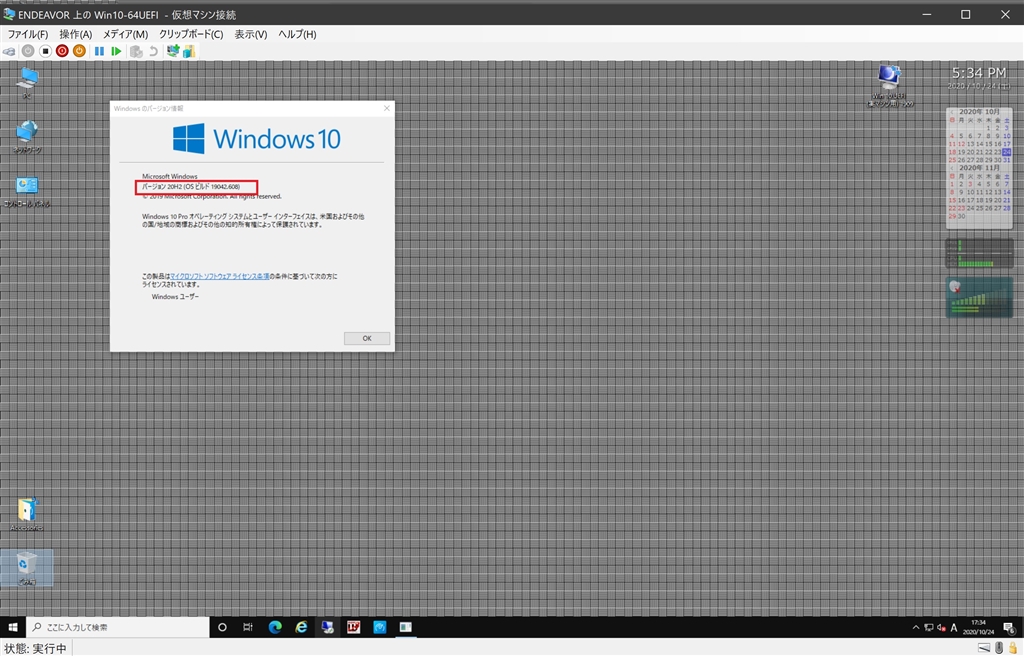Click previous-month arrow beside 2020年 10月

click(x=952, y=112)
